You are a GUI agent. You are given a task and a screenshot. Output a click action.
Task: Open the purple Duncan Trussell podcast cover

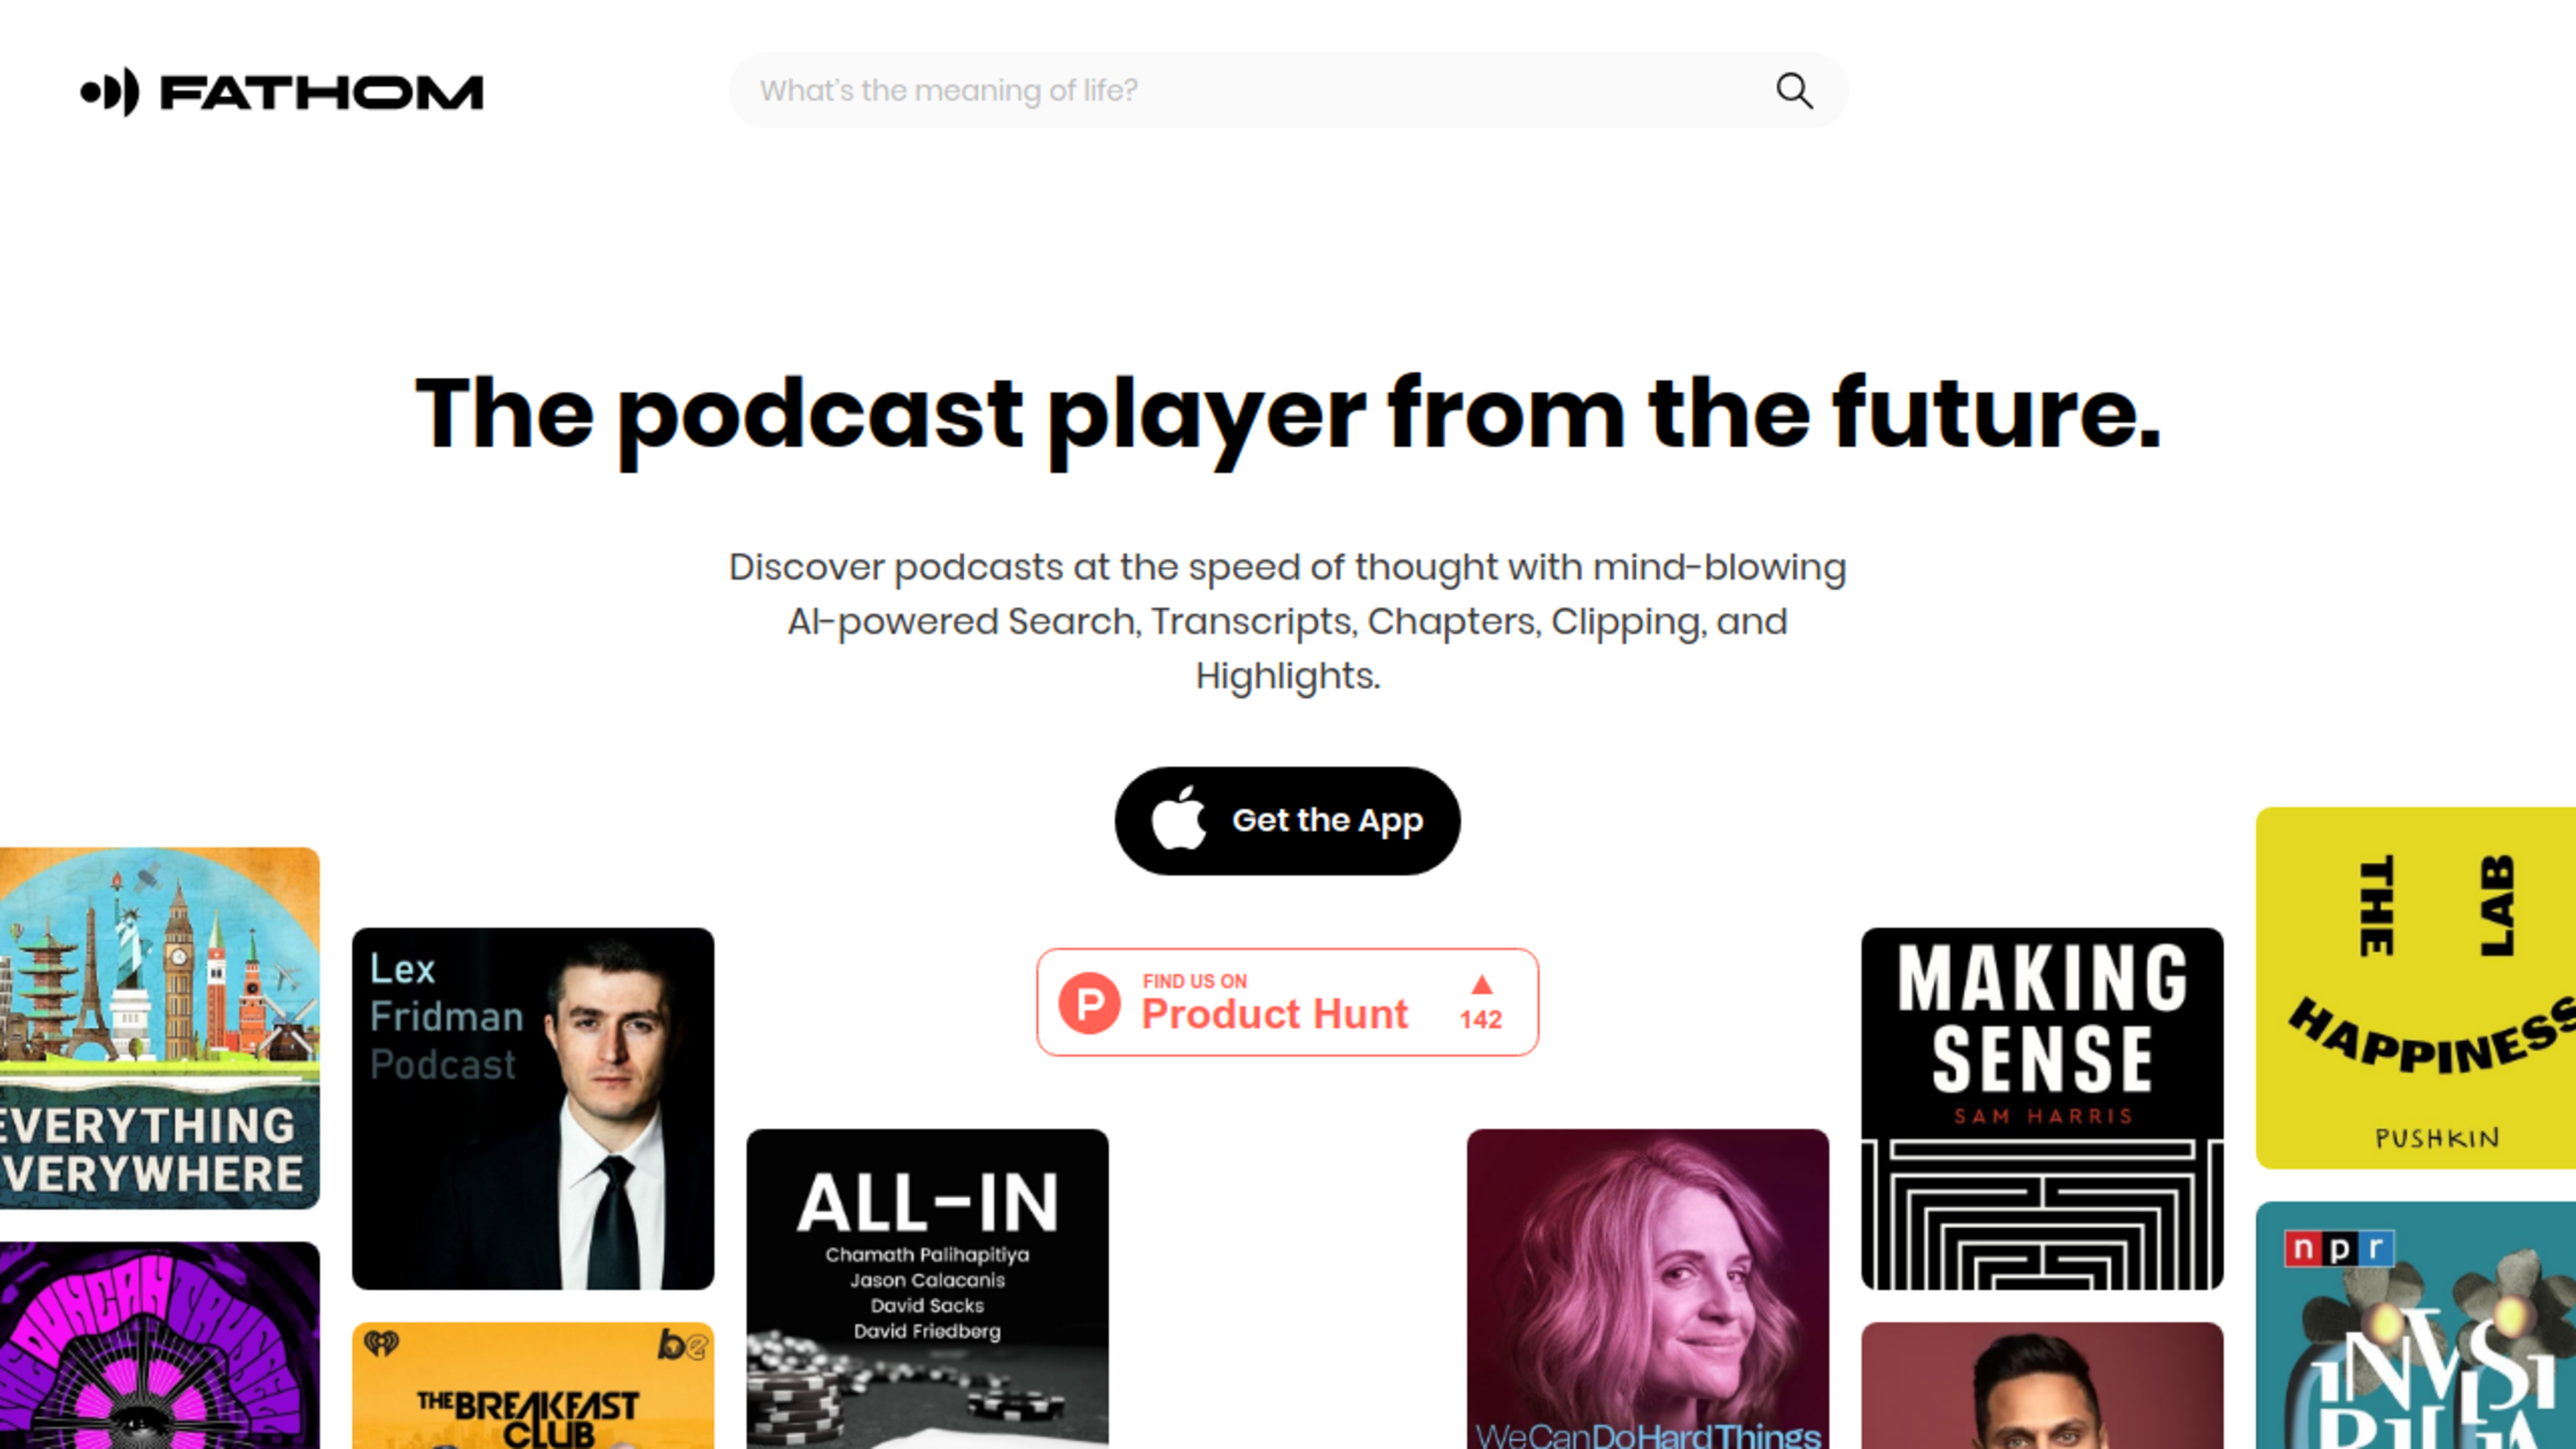click(x=160, y=1345)
